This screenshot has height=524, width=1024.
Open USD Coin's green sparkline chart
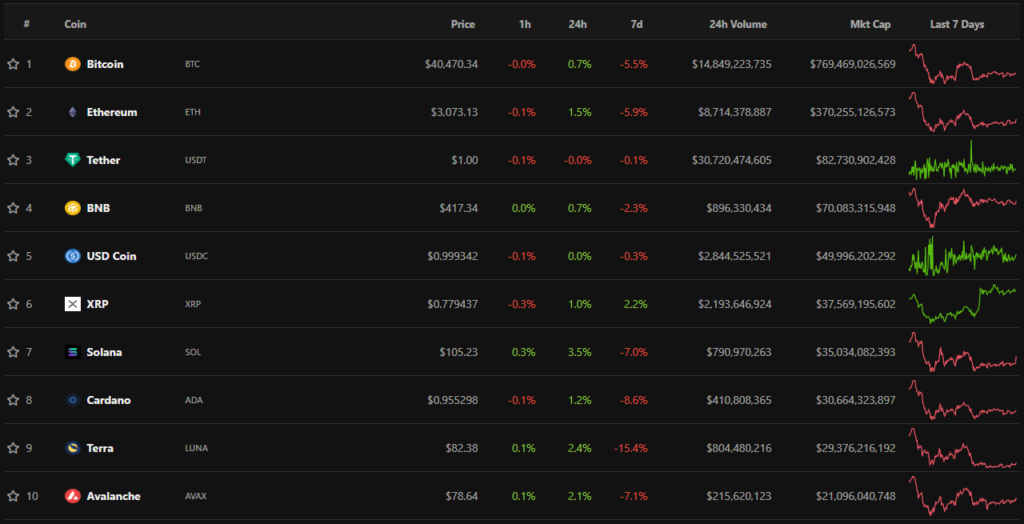(963, 256)
